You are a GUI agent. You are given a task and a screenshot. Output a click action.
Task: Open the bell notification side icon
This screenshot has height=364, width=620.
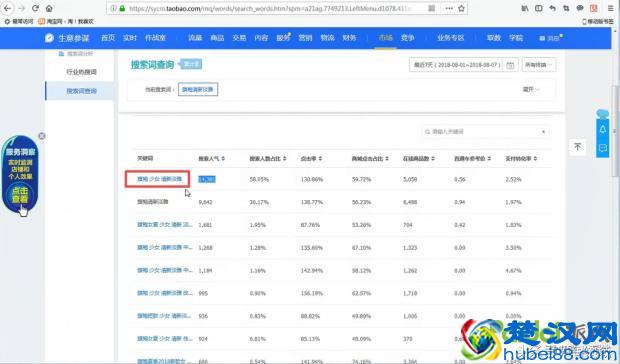(603, 129)
